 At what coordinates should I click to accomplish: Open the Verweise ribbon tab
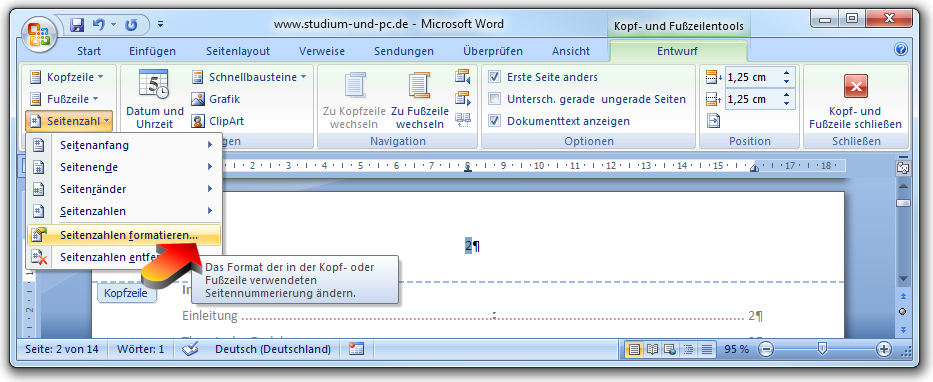coord(322,51)
